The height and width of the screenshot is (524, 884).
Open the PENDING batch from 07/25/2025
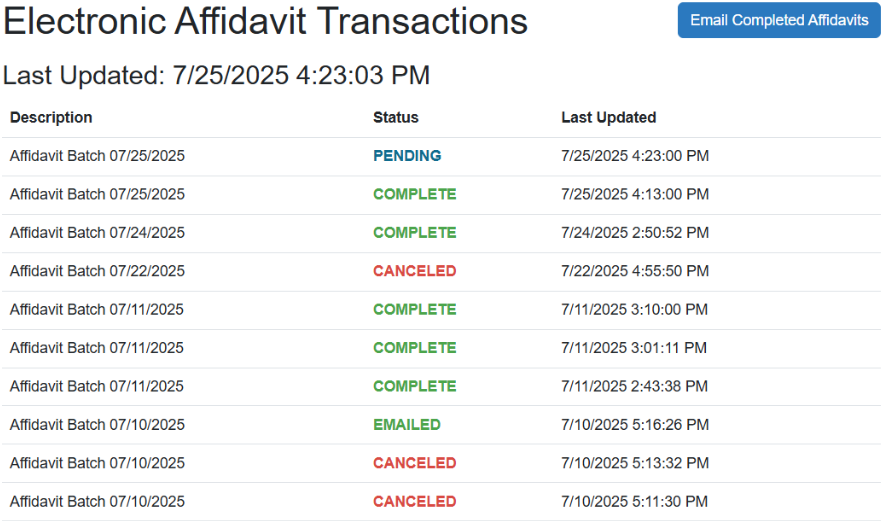pyautogui.click(x=441, y=156)
